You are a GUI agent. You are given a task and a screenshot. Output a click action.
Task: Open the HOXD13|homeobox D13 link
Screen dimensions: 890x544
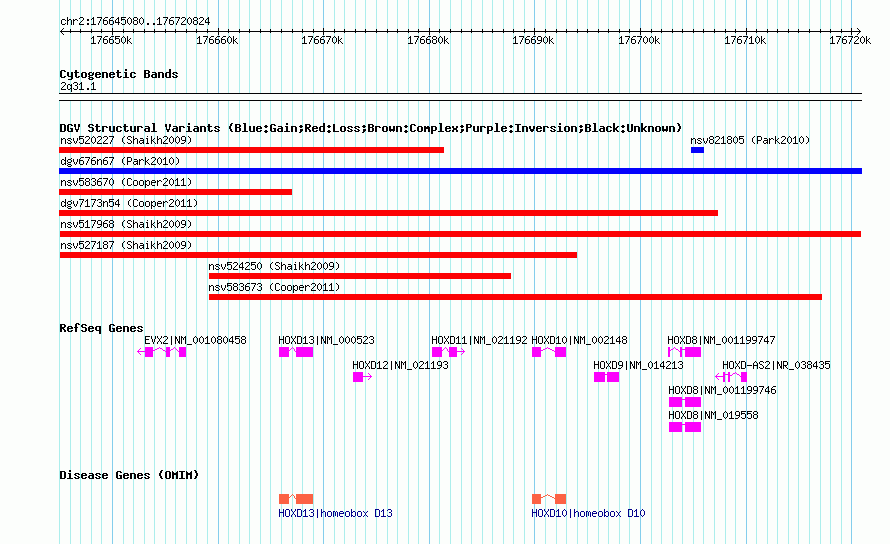pos(335,513)
